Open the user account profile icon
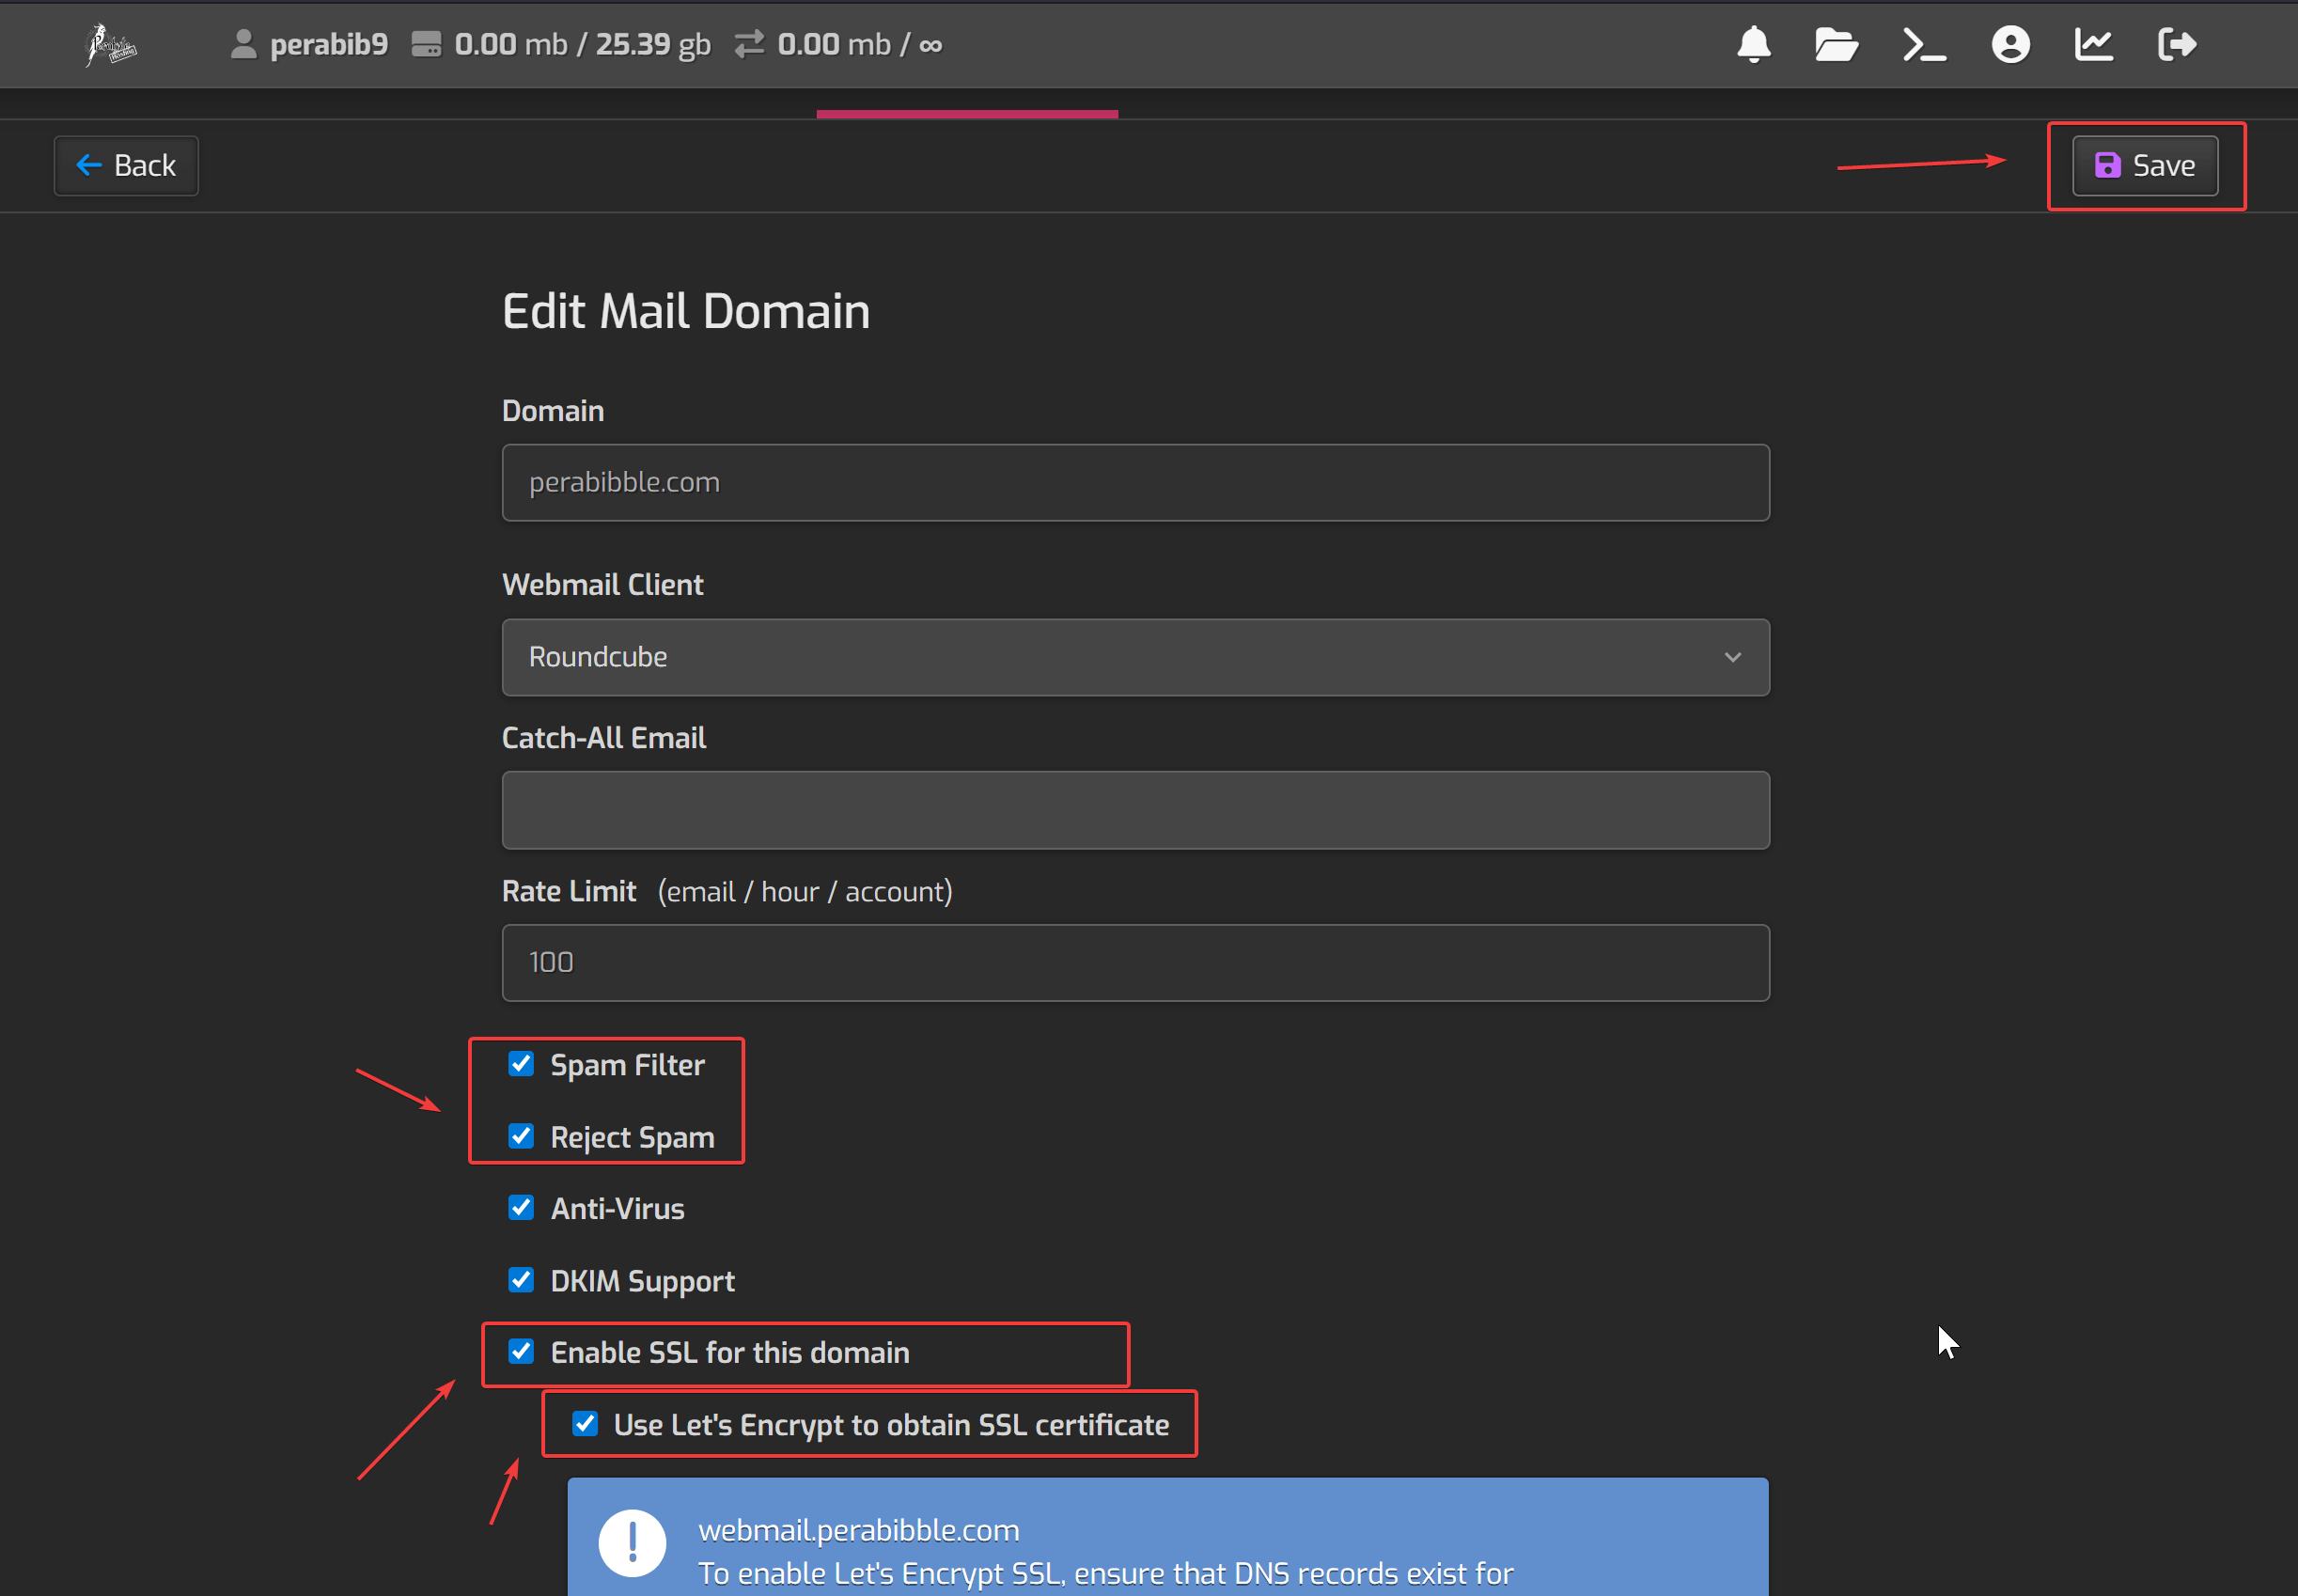Viewport: 2298px width, 1596px height. click(x=2010, y=45)
